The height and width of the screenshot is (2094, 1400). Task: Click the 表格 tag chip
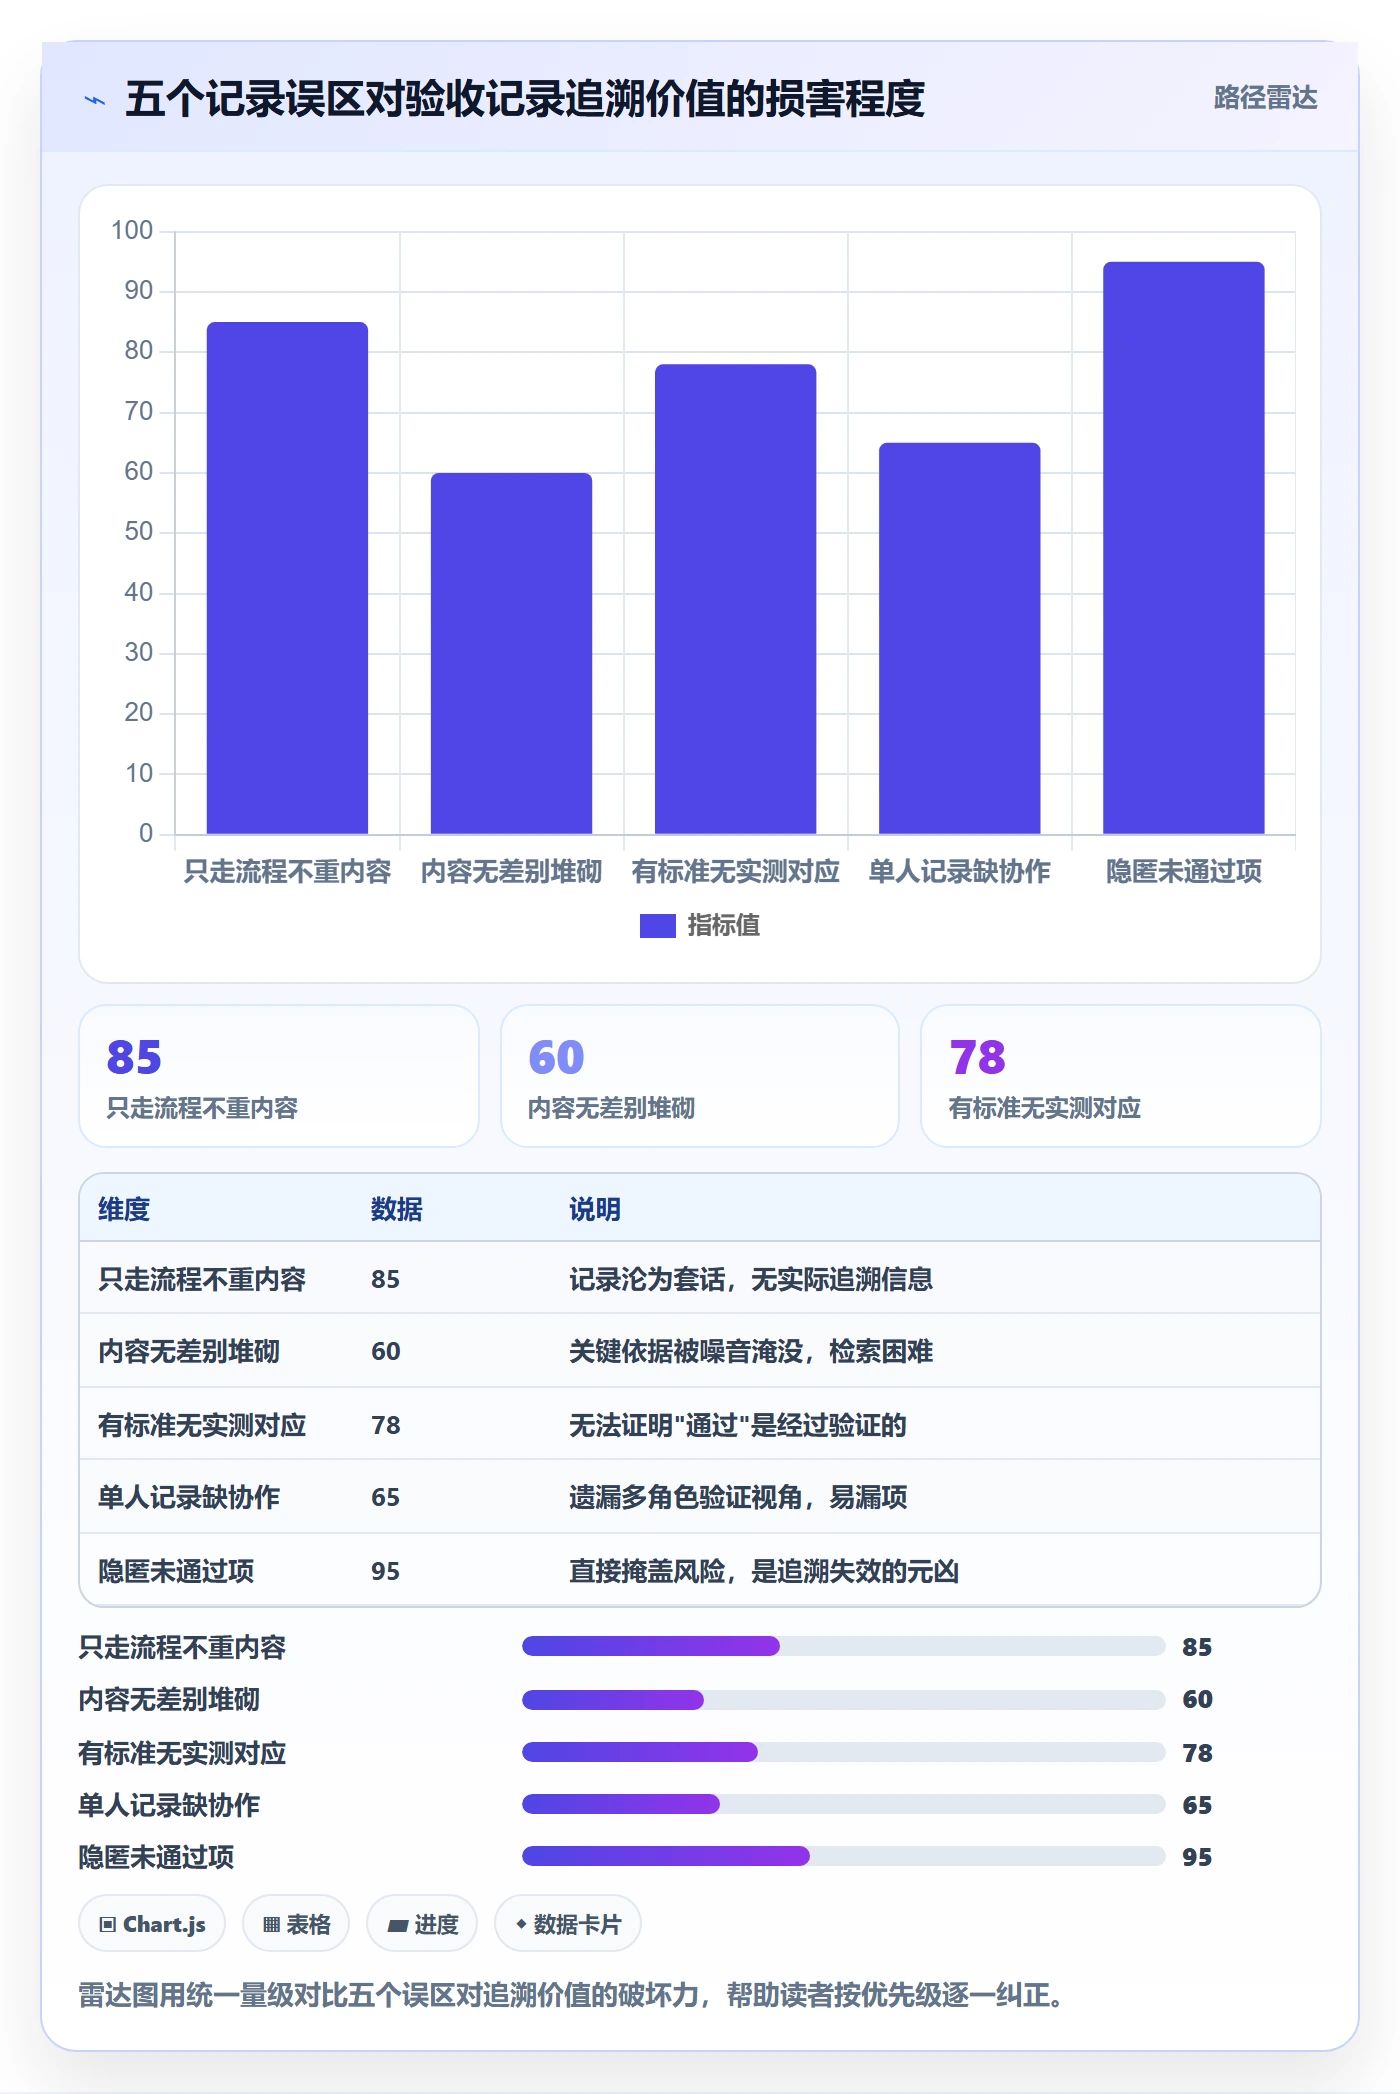click(x=296, y=1924)
